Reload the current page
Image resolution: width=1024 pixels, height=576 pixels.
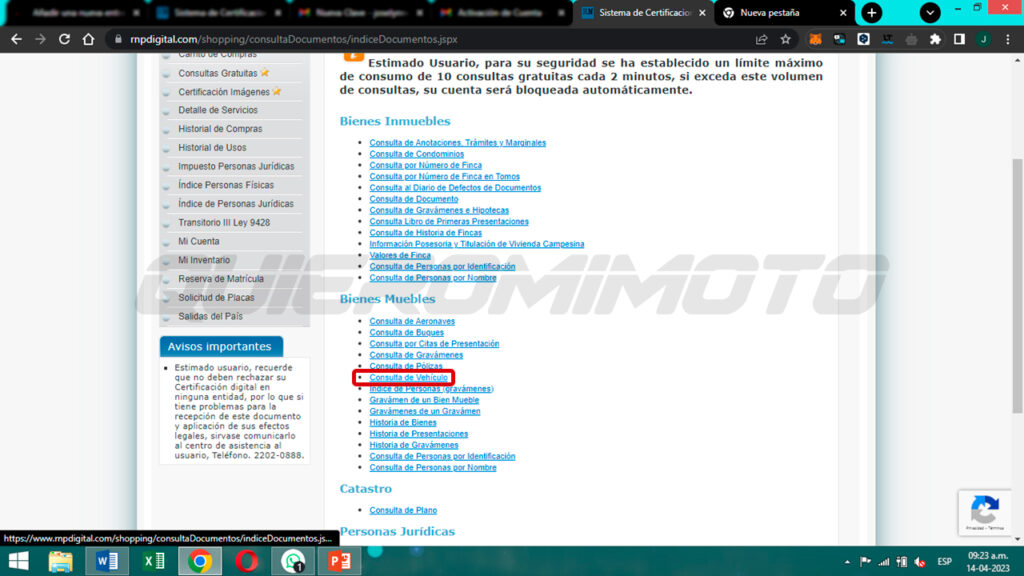coord(64,39)
